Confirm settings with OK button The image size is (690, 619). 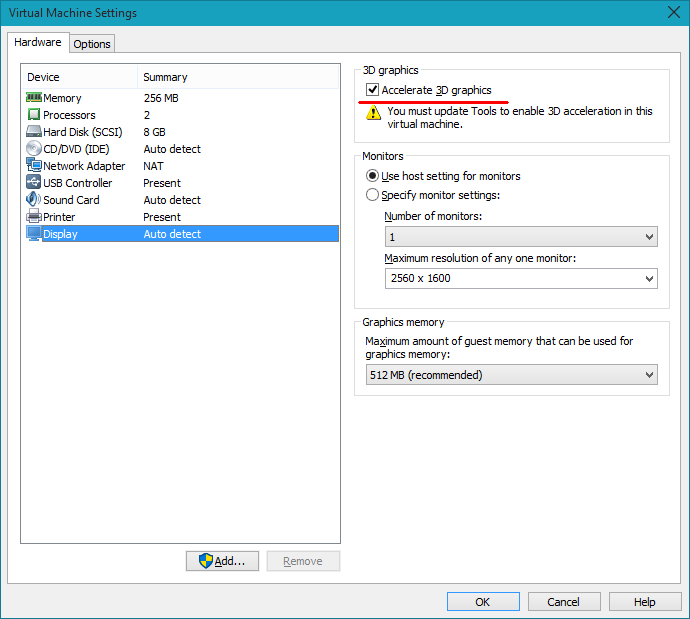point(483,601)
